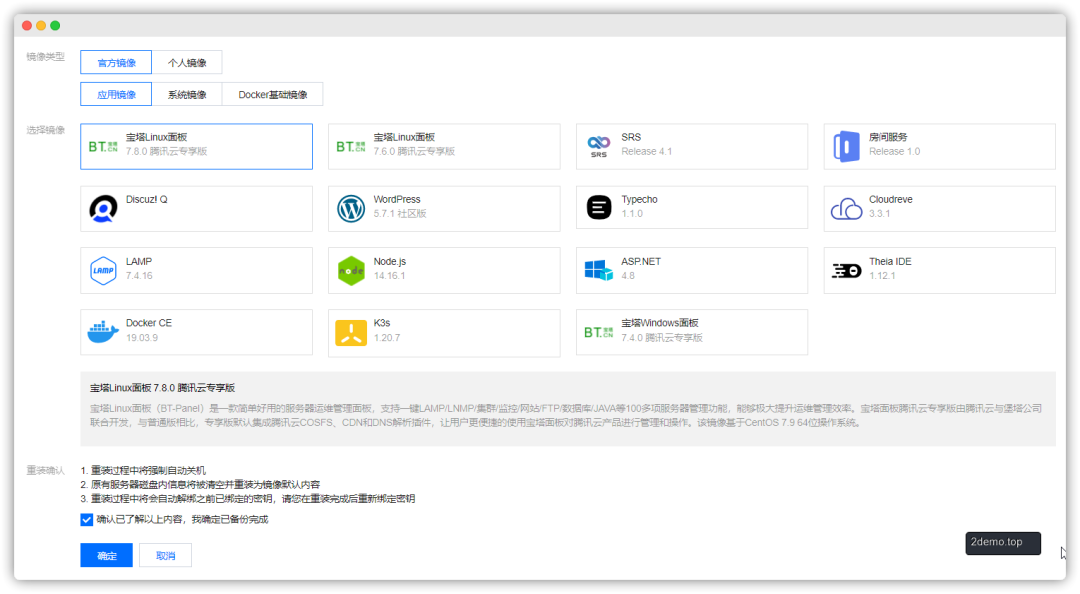
Task: Choose the 宝塔Windows面板 BT icon
Action: click(599, 332)
